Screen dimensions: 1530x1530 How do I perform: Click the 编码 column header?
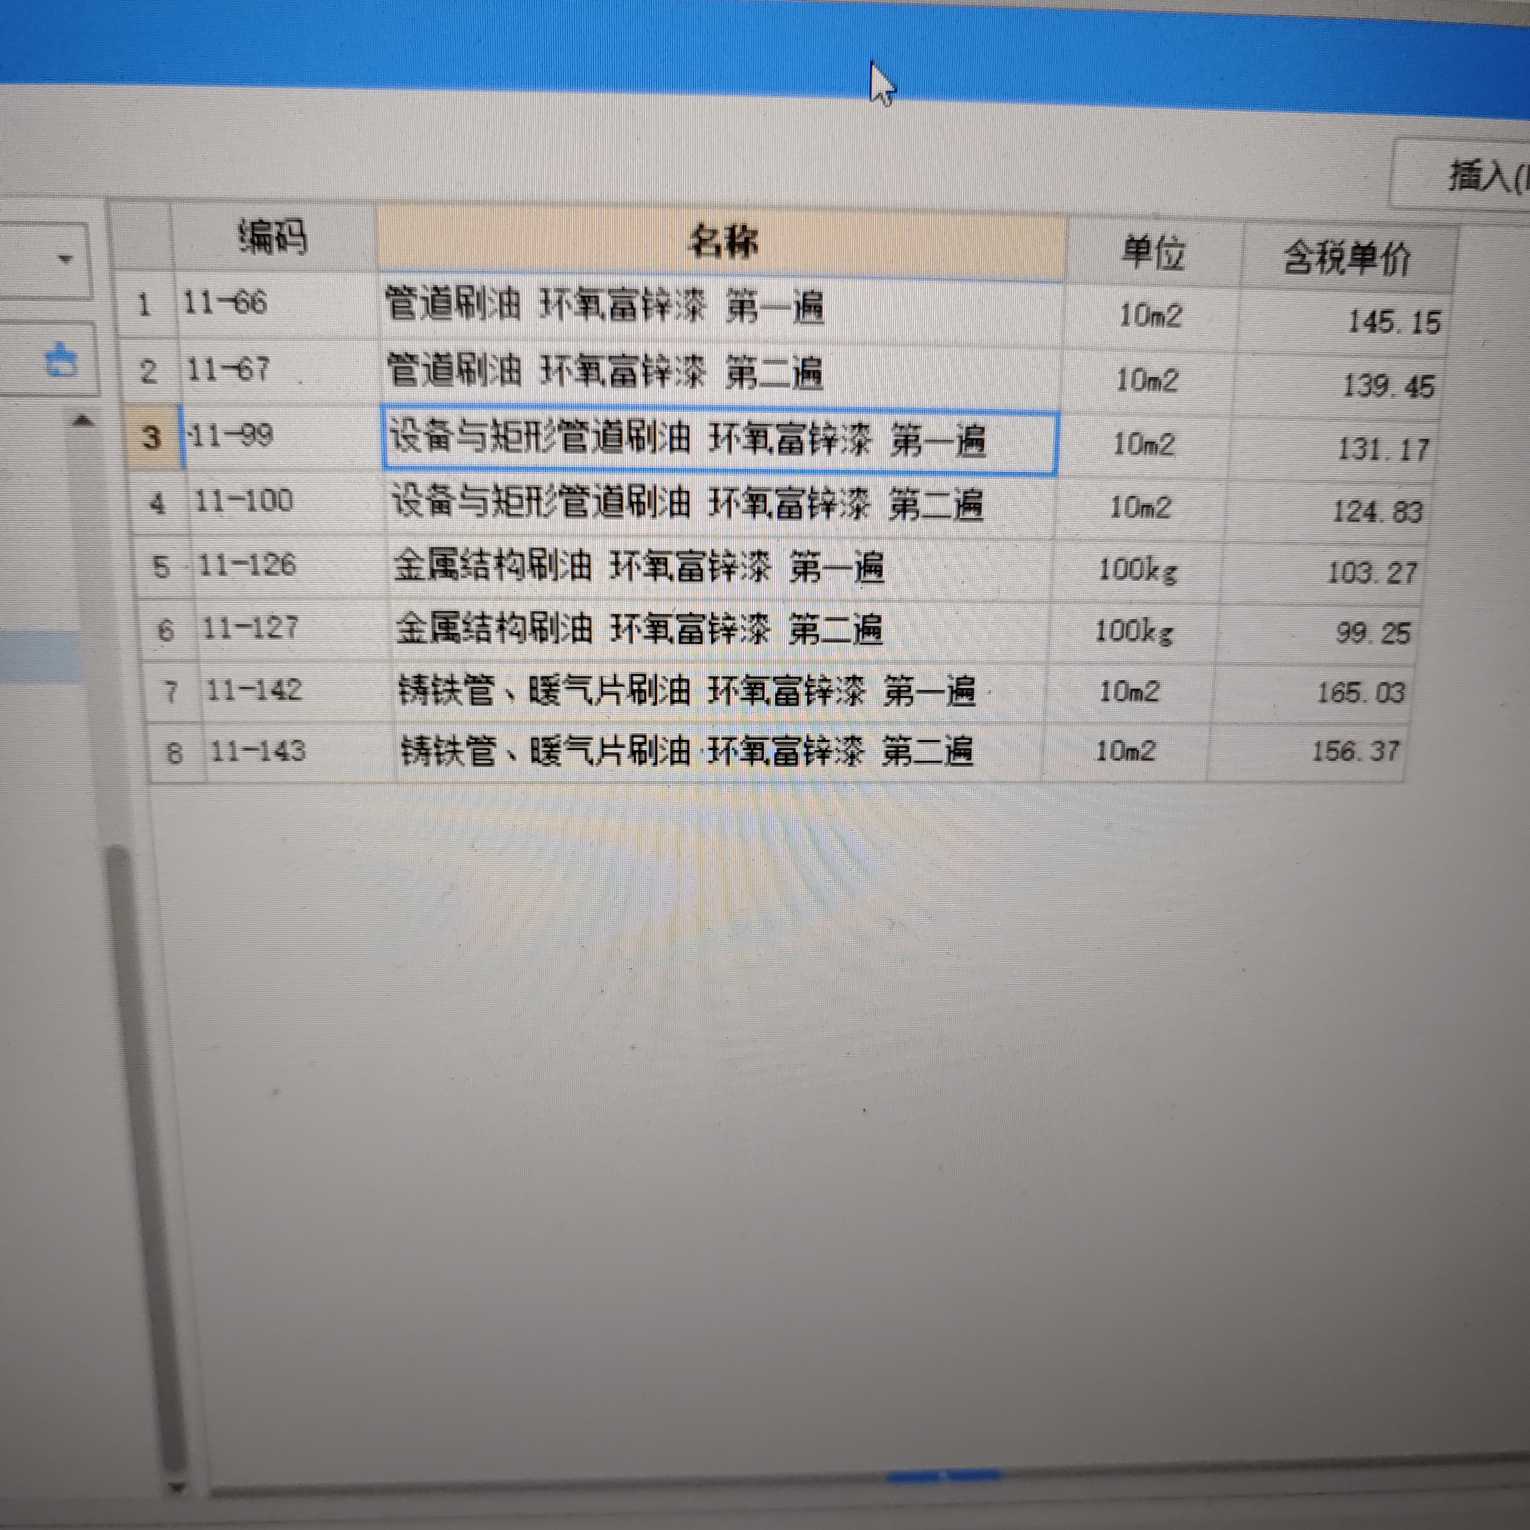[273, 238]
